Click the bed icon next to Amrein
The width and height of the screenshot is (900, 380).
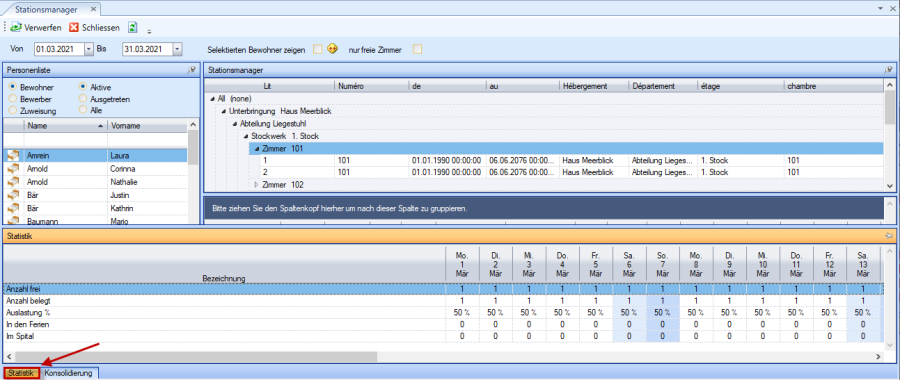pos(12,156)
